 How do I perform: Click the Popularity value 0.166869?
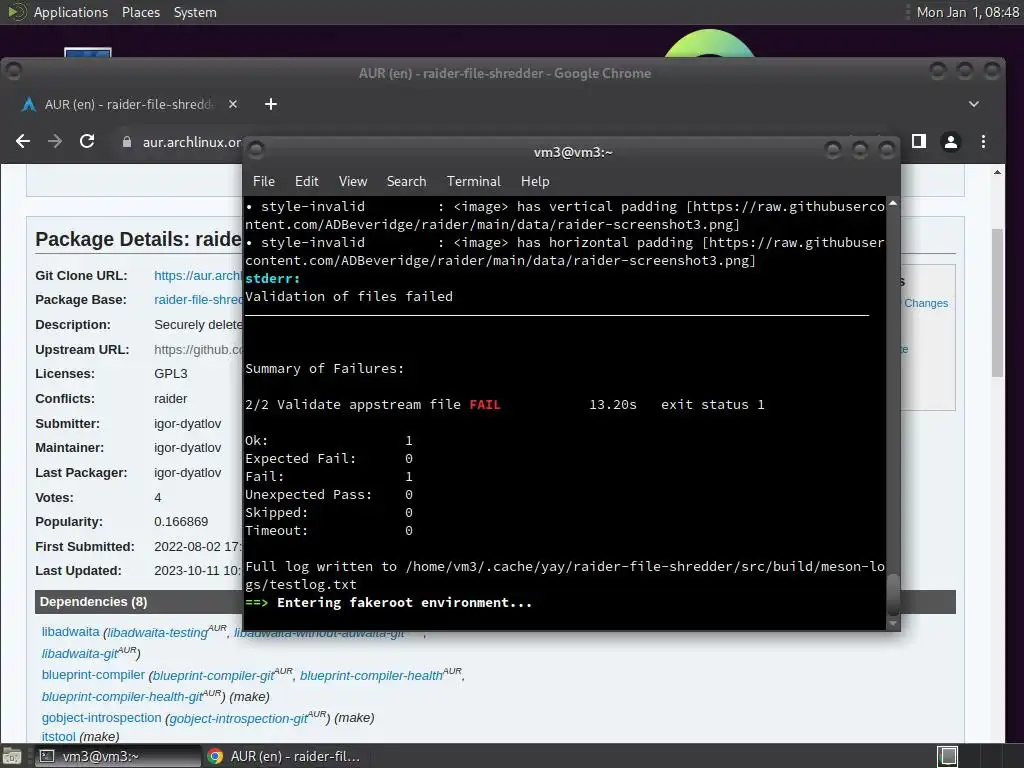point(181,522)
